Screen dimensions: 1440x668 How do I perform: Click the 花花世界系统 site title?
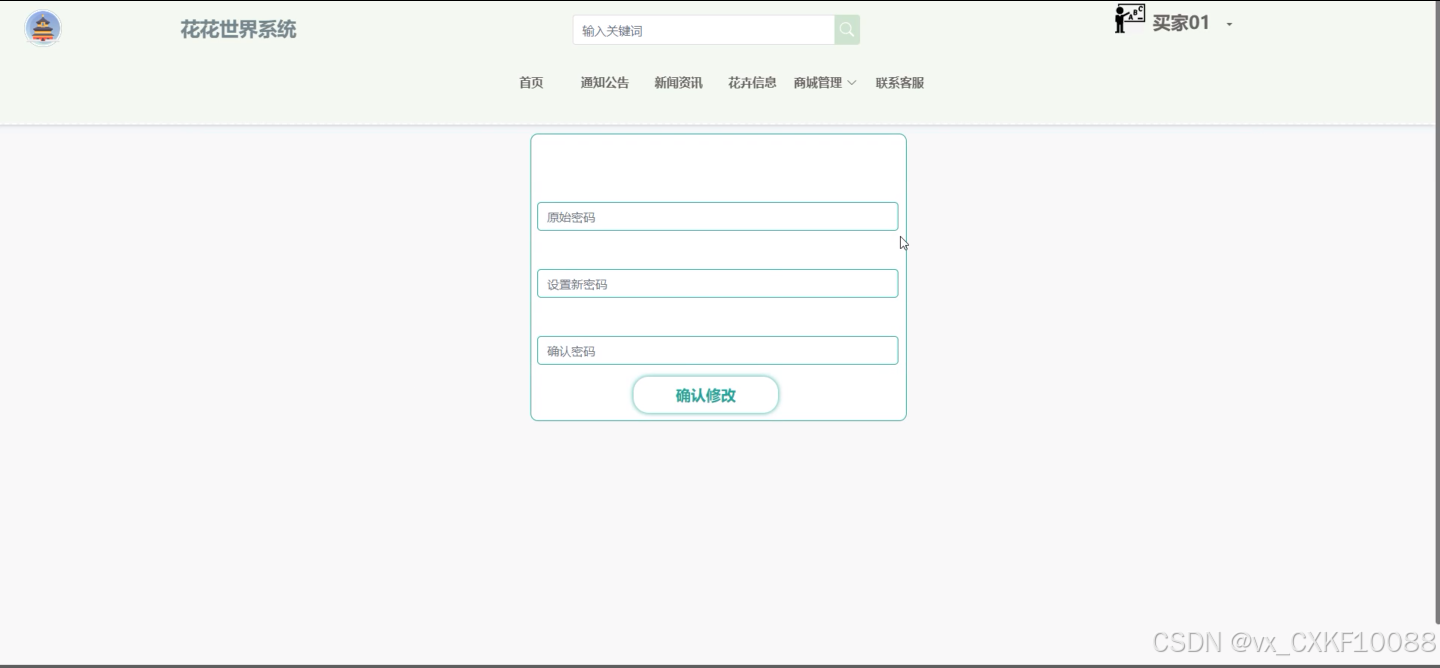(x=238, y=29)
